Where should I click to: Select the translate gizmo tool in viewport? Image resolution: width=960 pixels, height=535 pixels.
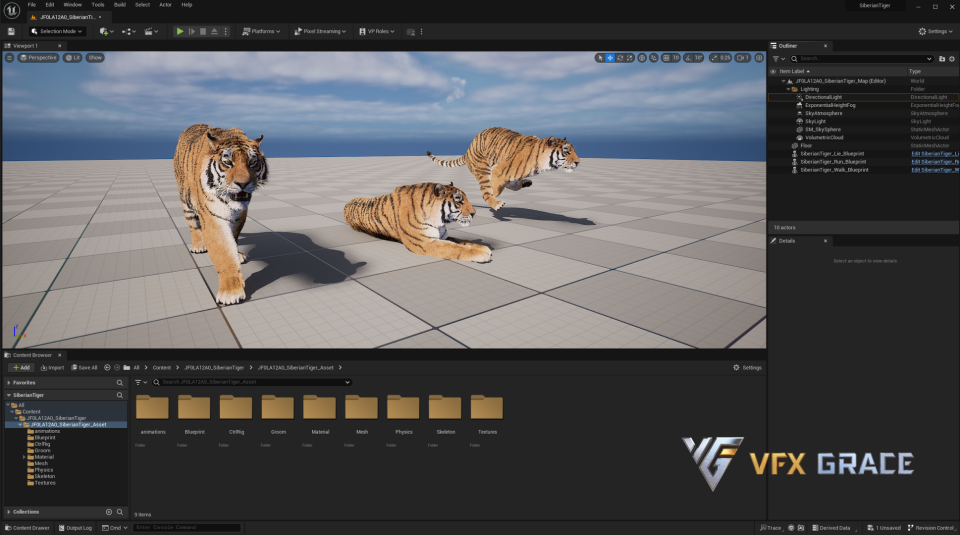(610, 58)
